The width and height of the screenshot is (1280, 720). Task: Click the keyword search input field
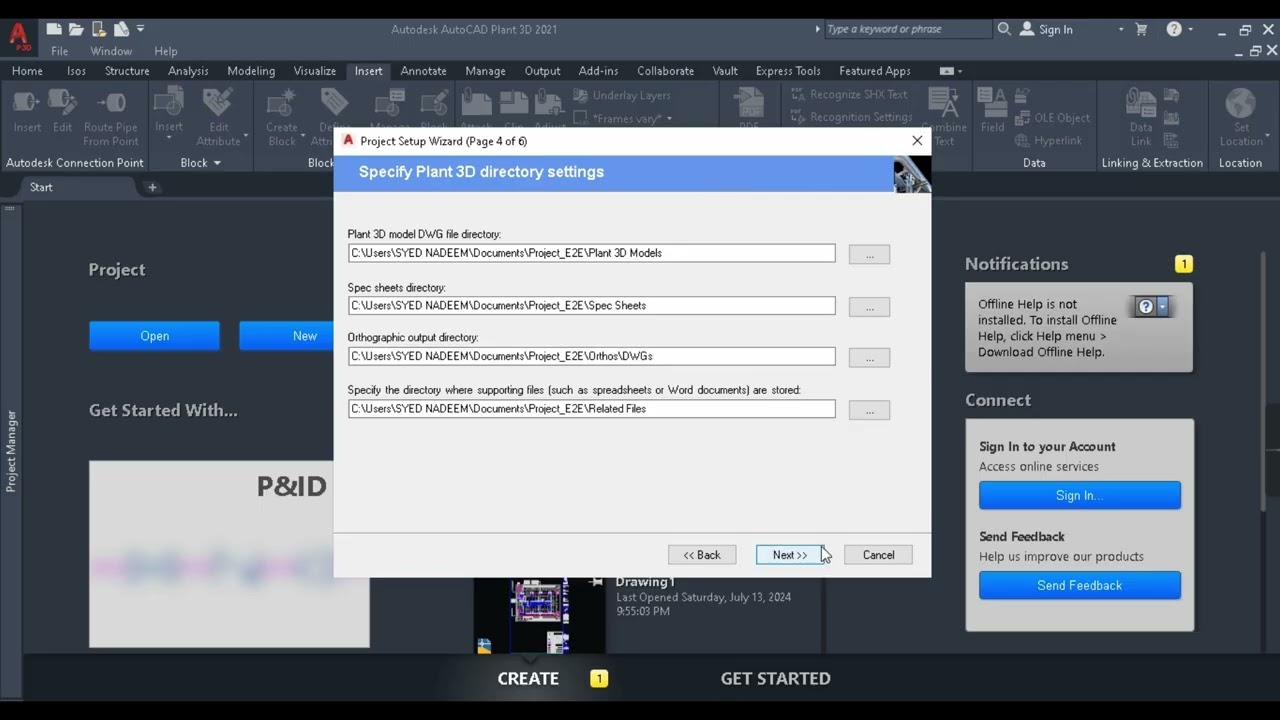click(x=907, y=29)
